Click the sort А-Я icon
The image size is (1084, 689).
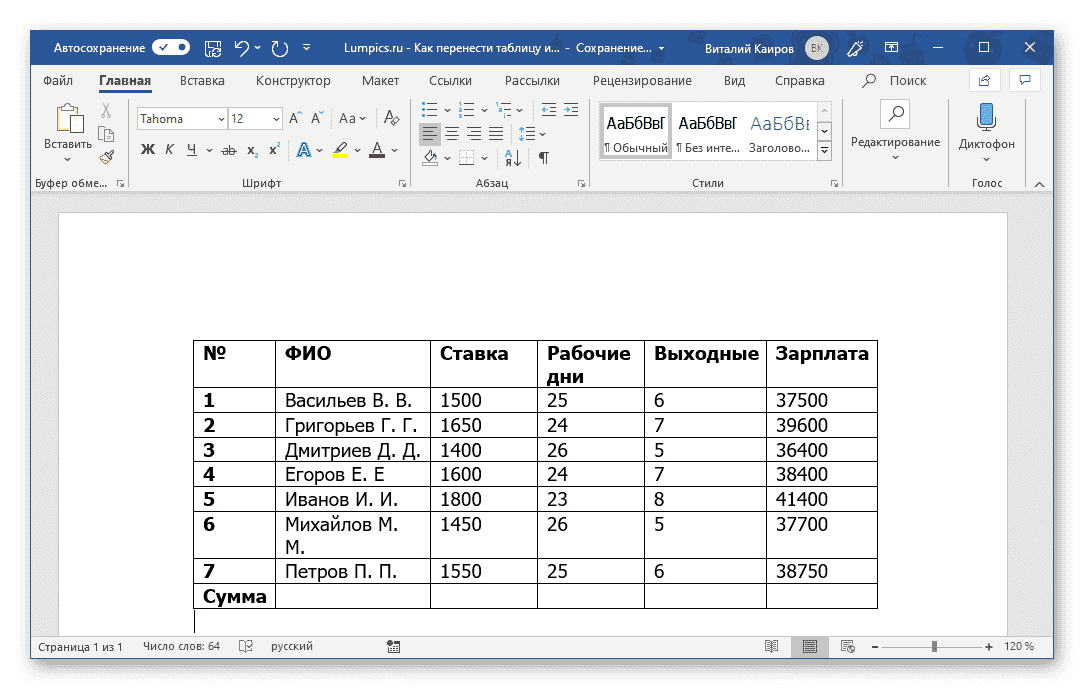point(513,158)
